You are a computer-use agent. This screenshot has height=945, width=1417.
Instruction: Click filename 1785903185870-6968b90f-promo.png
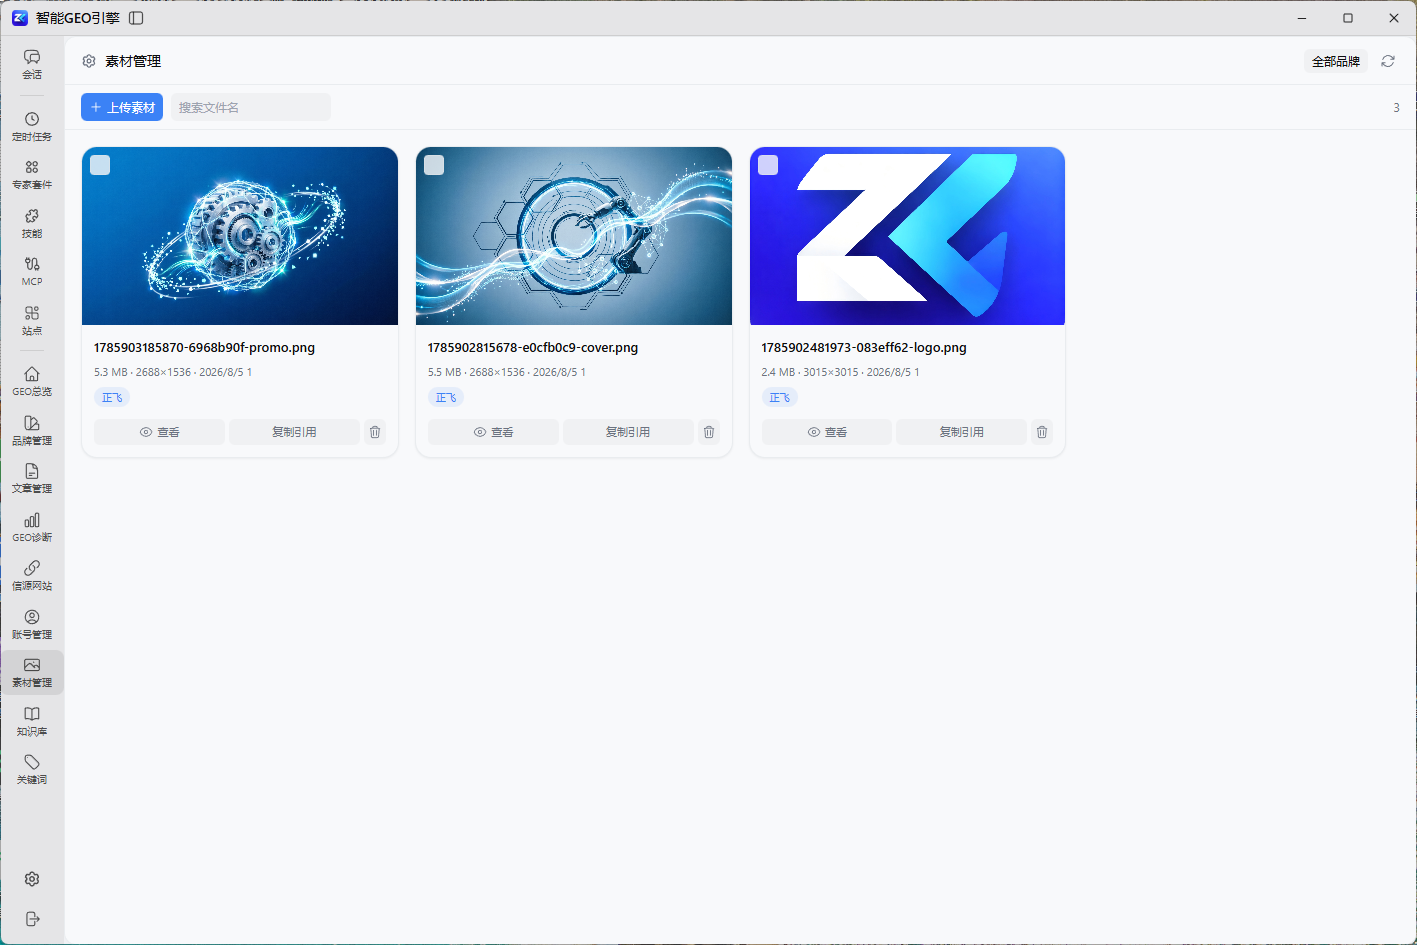[204, 348]
